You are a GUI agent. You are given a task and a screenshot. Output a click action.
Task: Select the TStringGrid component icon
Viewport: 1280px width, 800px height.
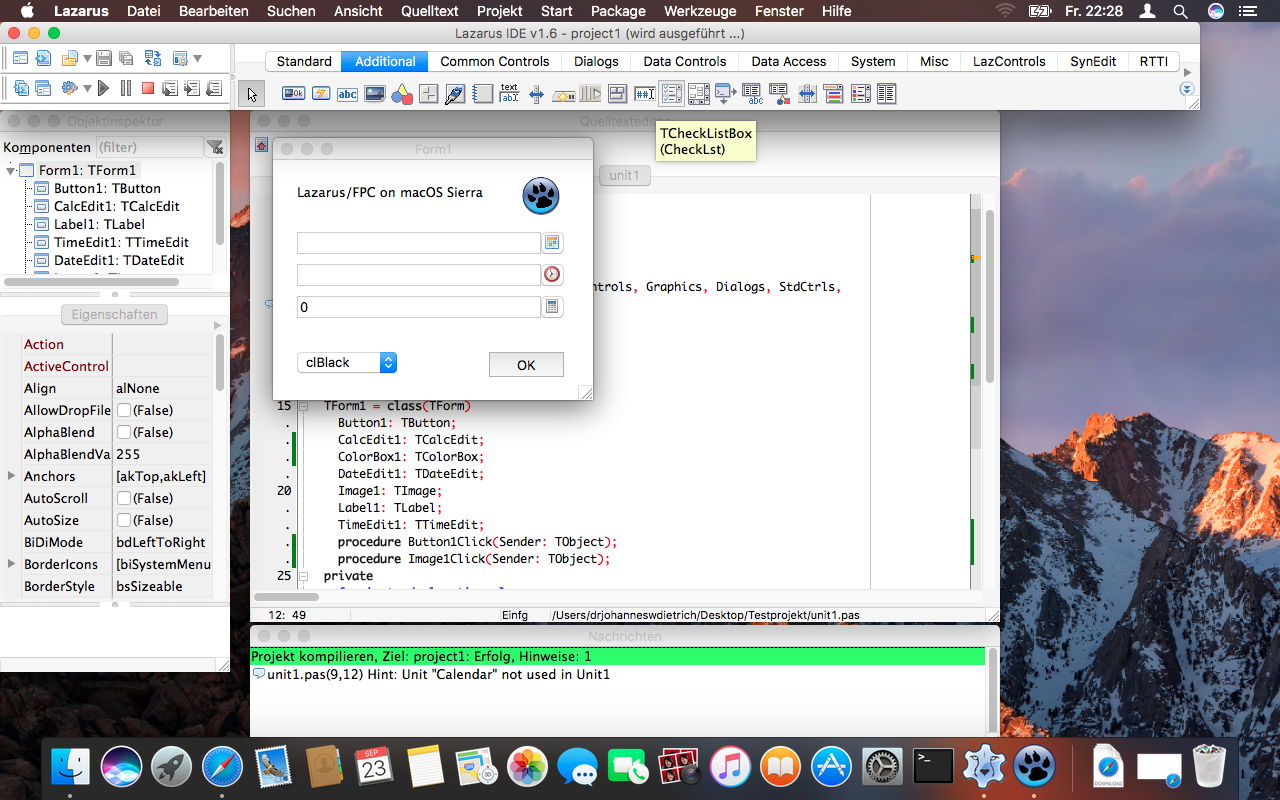[751, 94]
